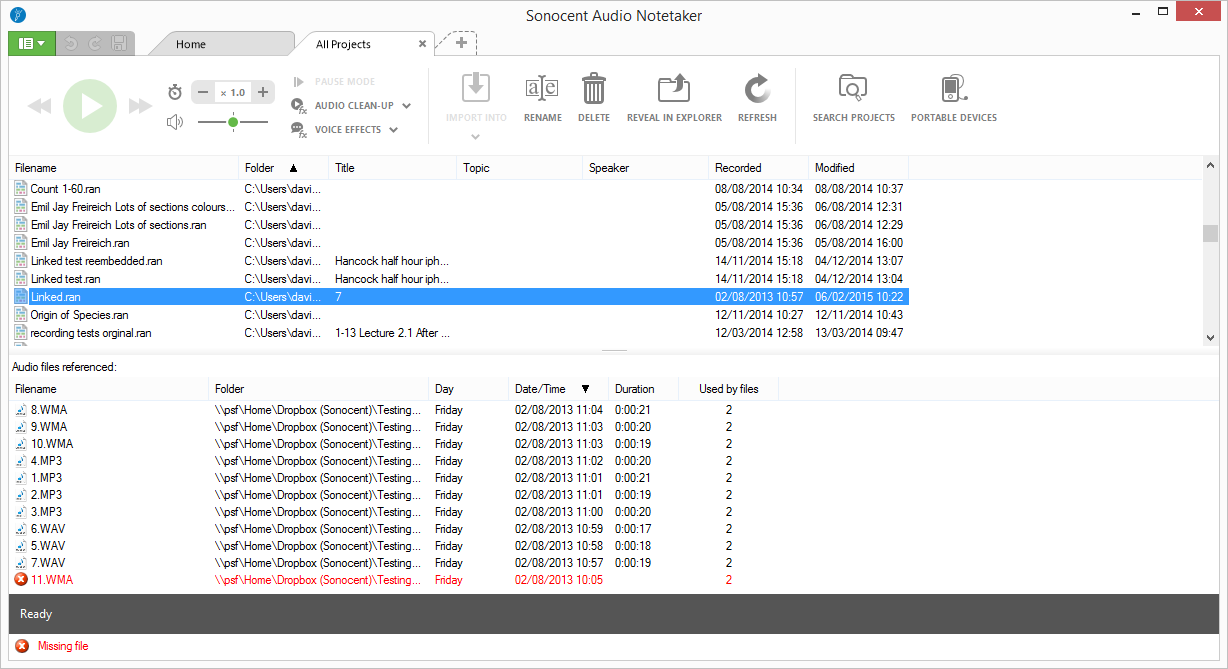The width and height of the screenshot is (1228, 669).
Task: Sort audio files by Used by files
Action: point(729,389)
